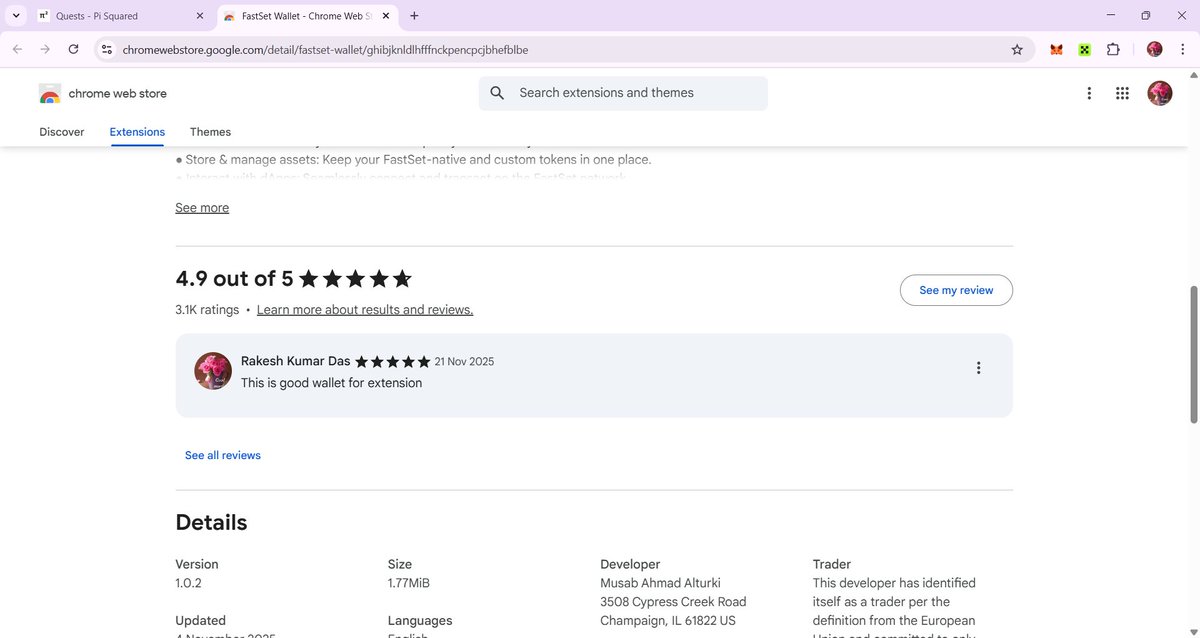Screen dimensions: 1200x638
Task: Open See all reviews link
Action: click(x=223, y=455)
